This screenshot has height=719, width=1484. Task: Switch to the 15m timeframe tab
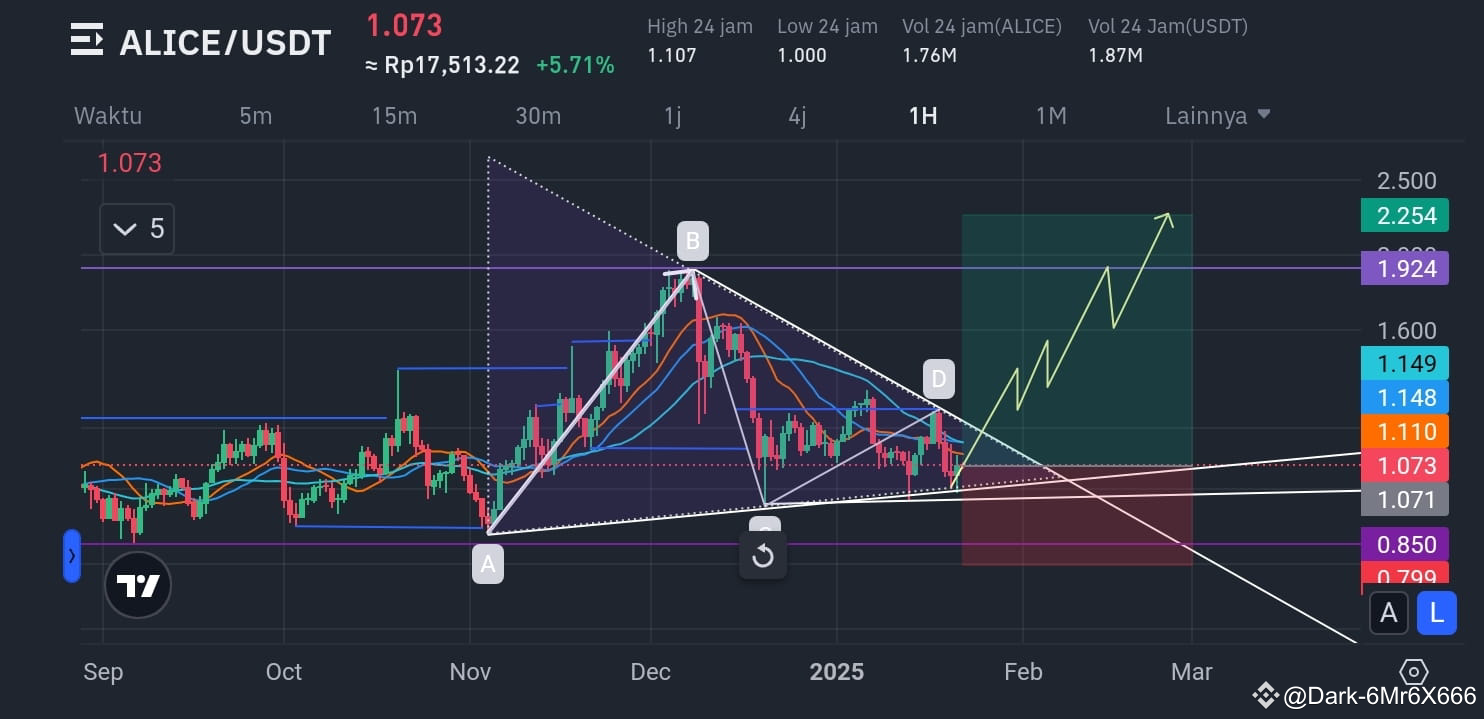click(x=394, y=115)
